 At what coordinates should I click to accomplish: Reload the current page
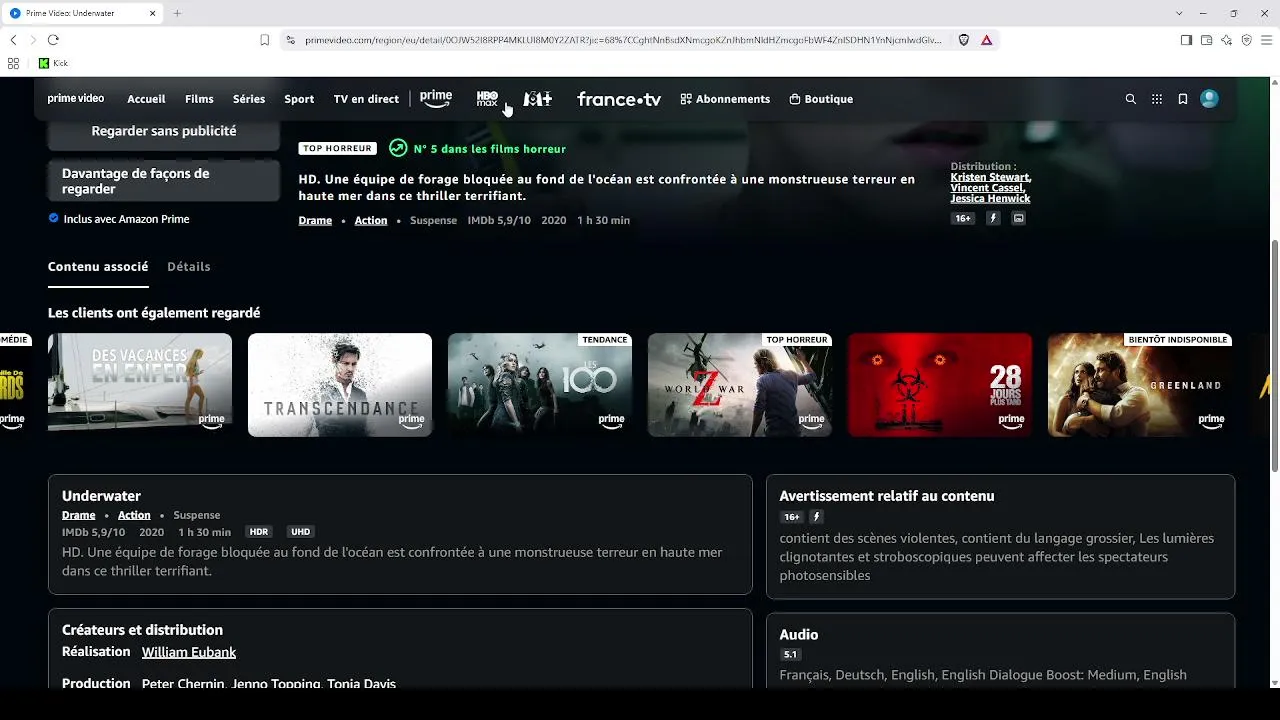click(x=53, y=40)
